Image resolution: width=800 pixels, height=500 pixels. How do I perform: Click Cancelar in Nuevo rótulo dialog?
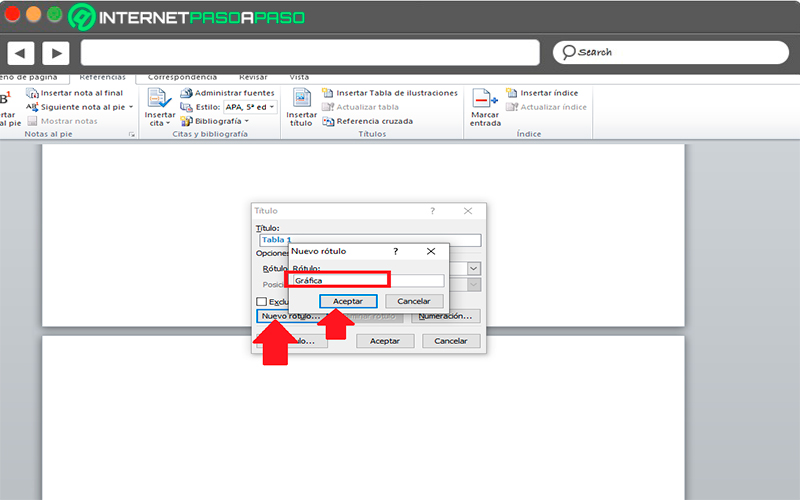point(414,301)
